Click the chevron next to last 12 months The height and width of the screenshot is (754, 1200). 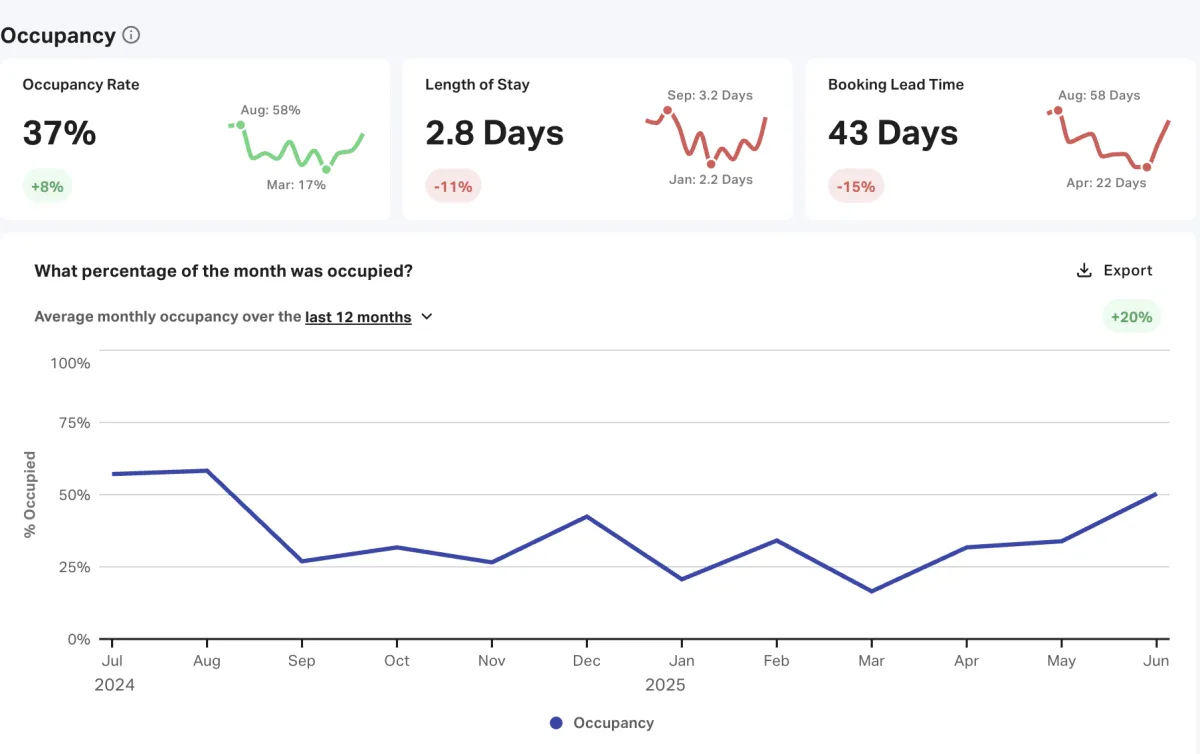(427, 317)
